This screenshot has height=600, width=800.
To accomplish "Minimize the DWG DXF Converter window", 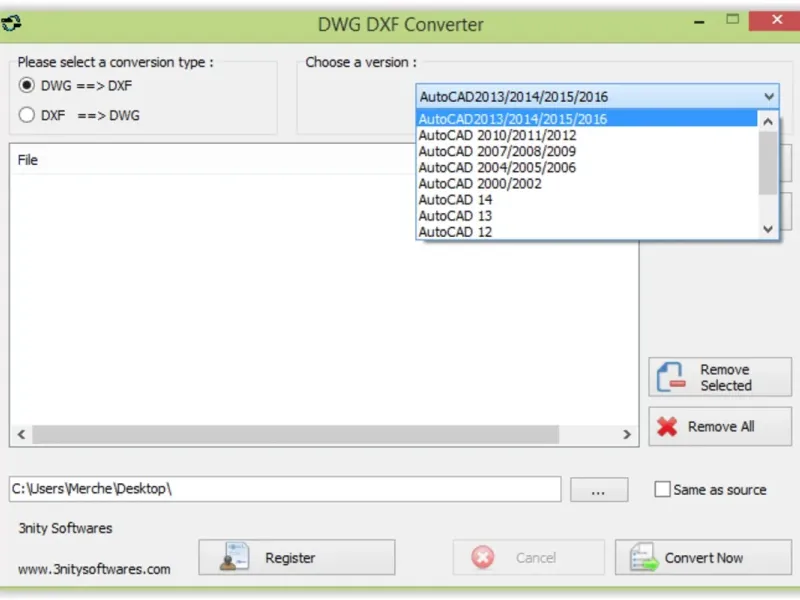I will click(x=699, y=22).
